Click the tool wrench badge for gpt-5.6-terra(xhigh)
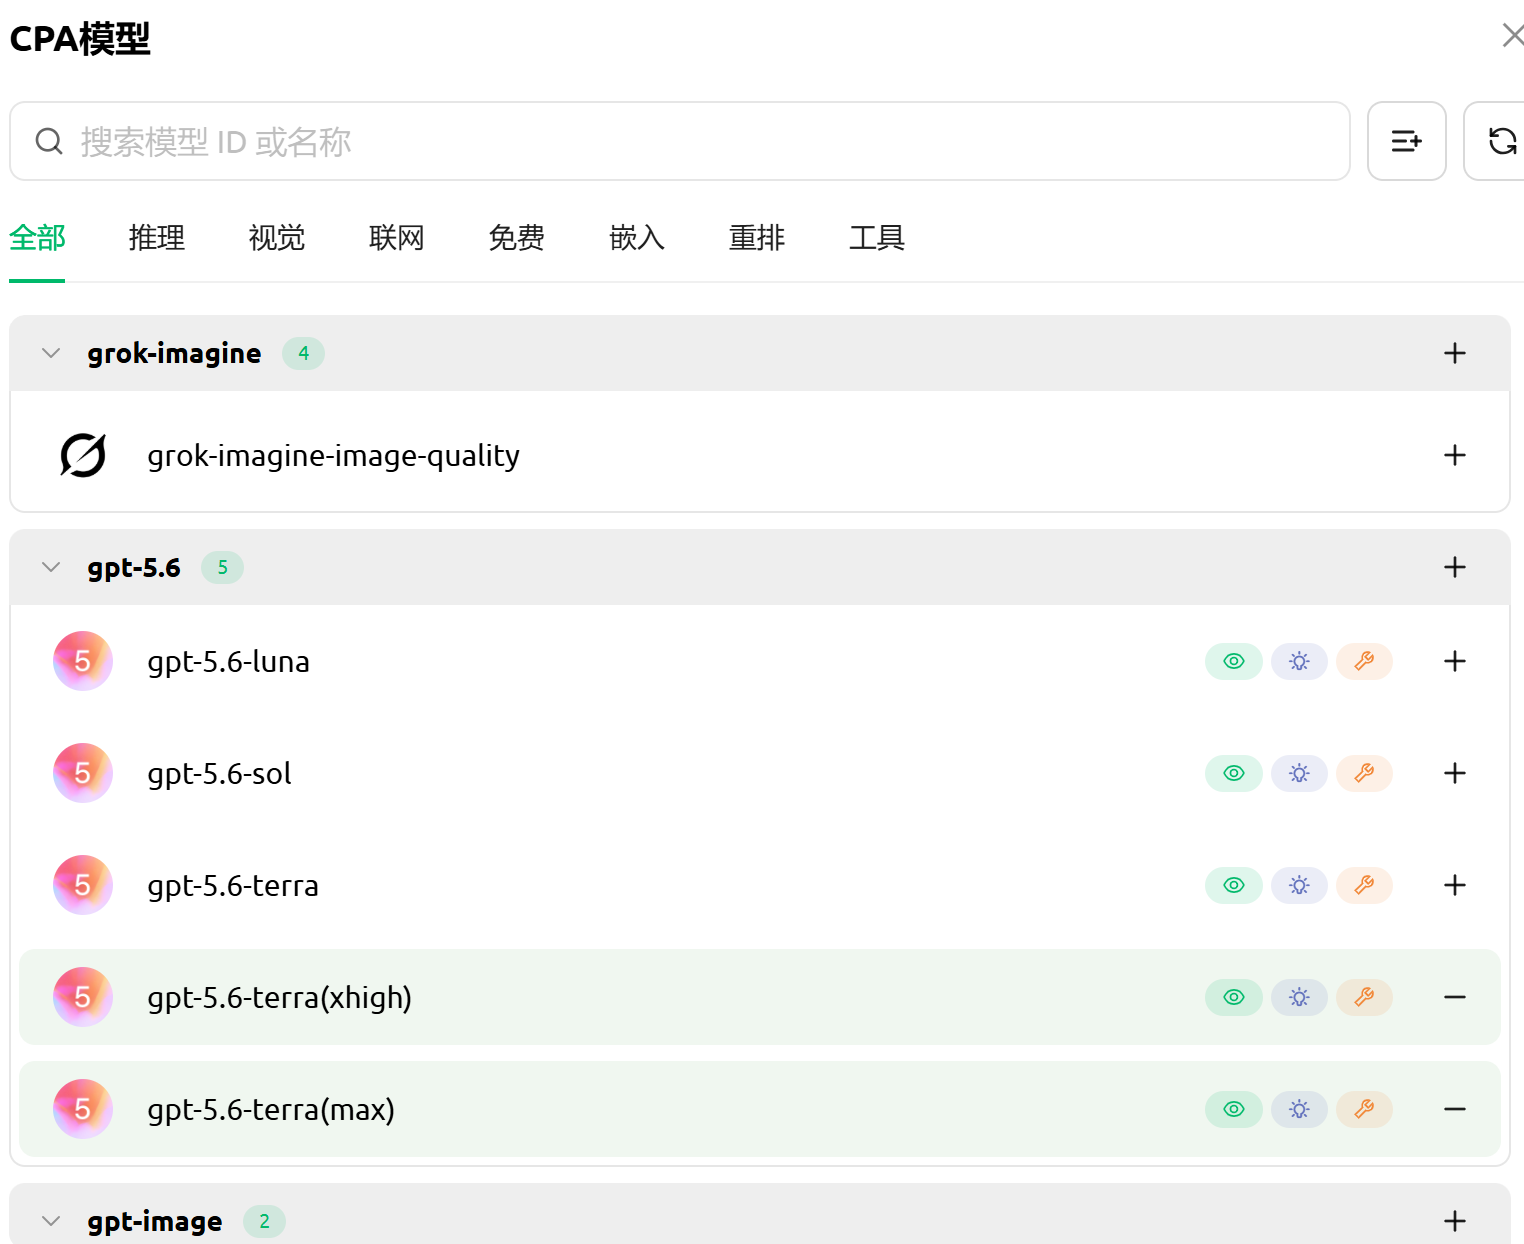 coord(1364,997)
